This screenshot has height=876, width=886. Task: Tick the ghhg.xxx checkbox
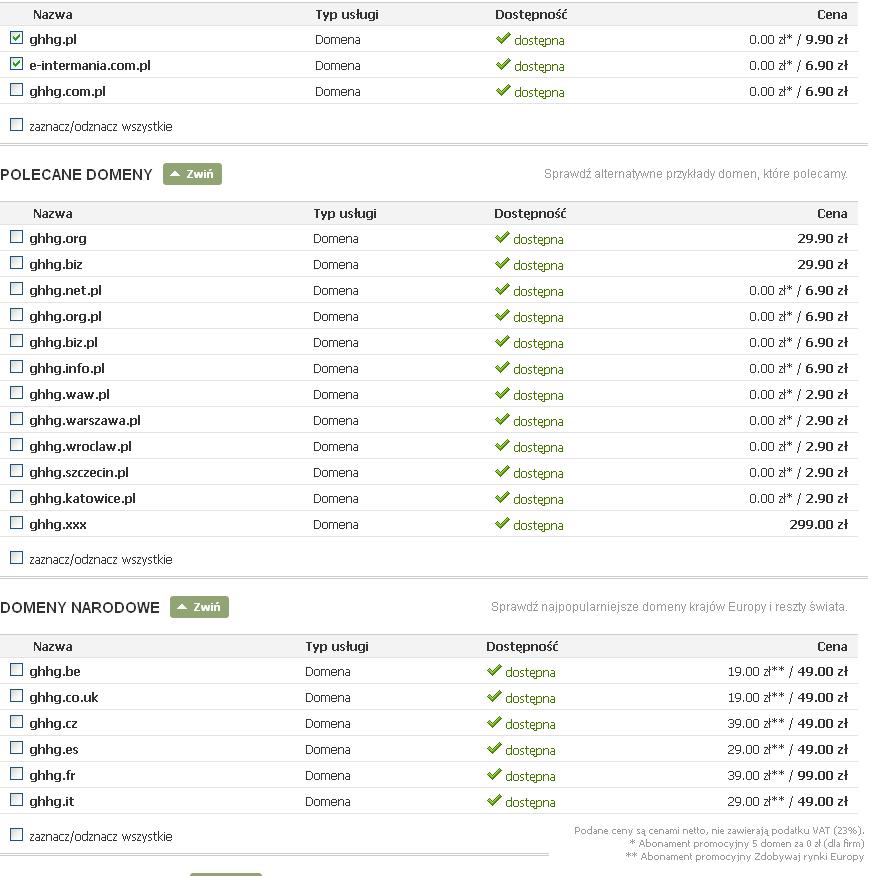[x=16, y=523]
